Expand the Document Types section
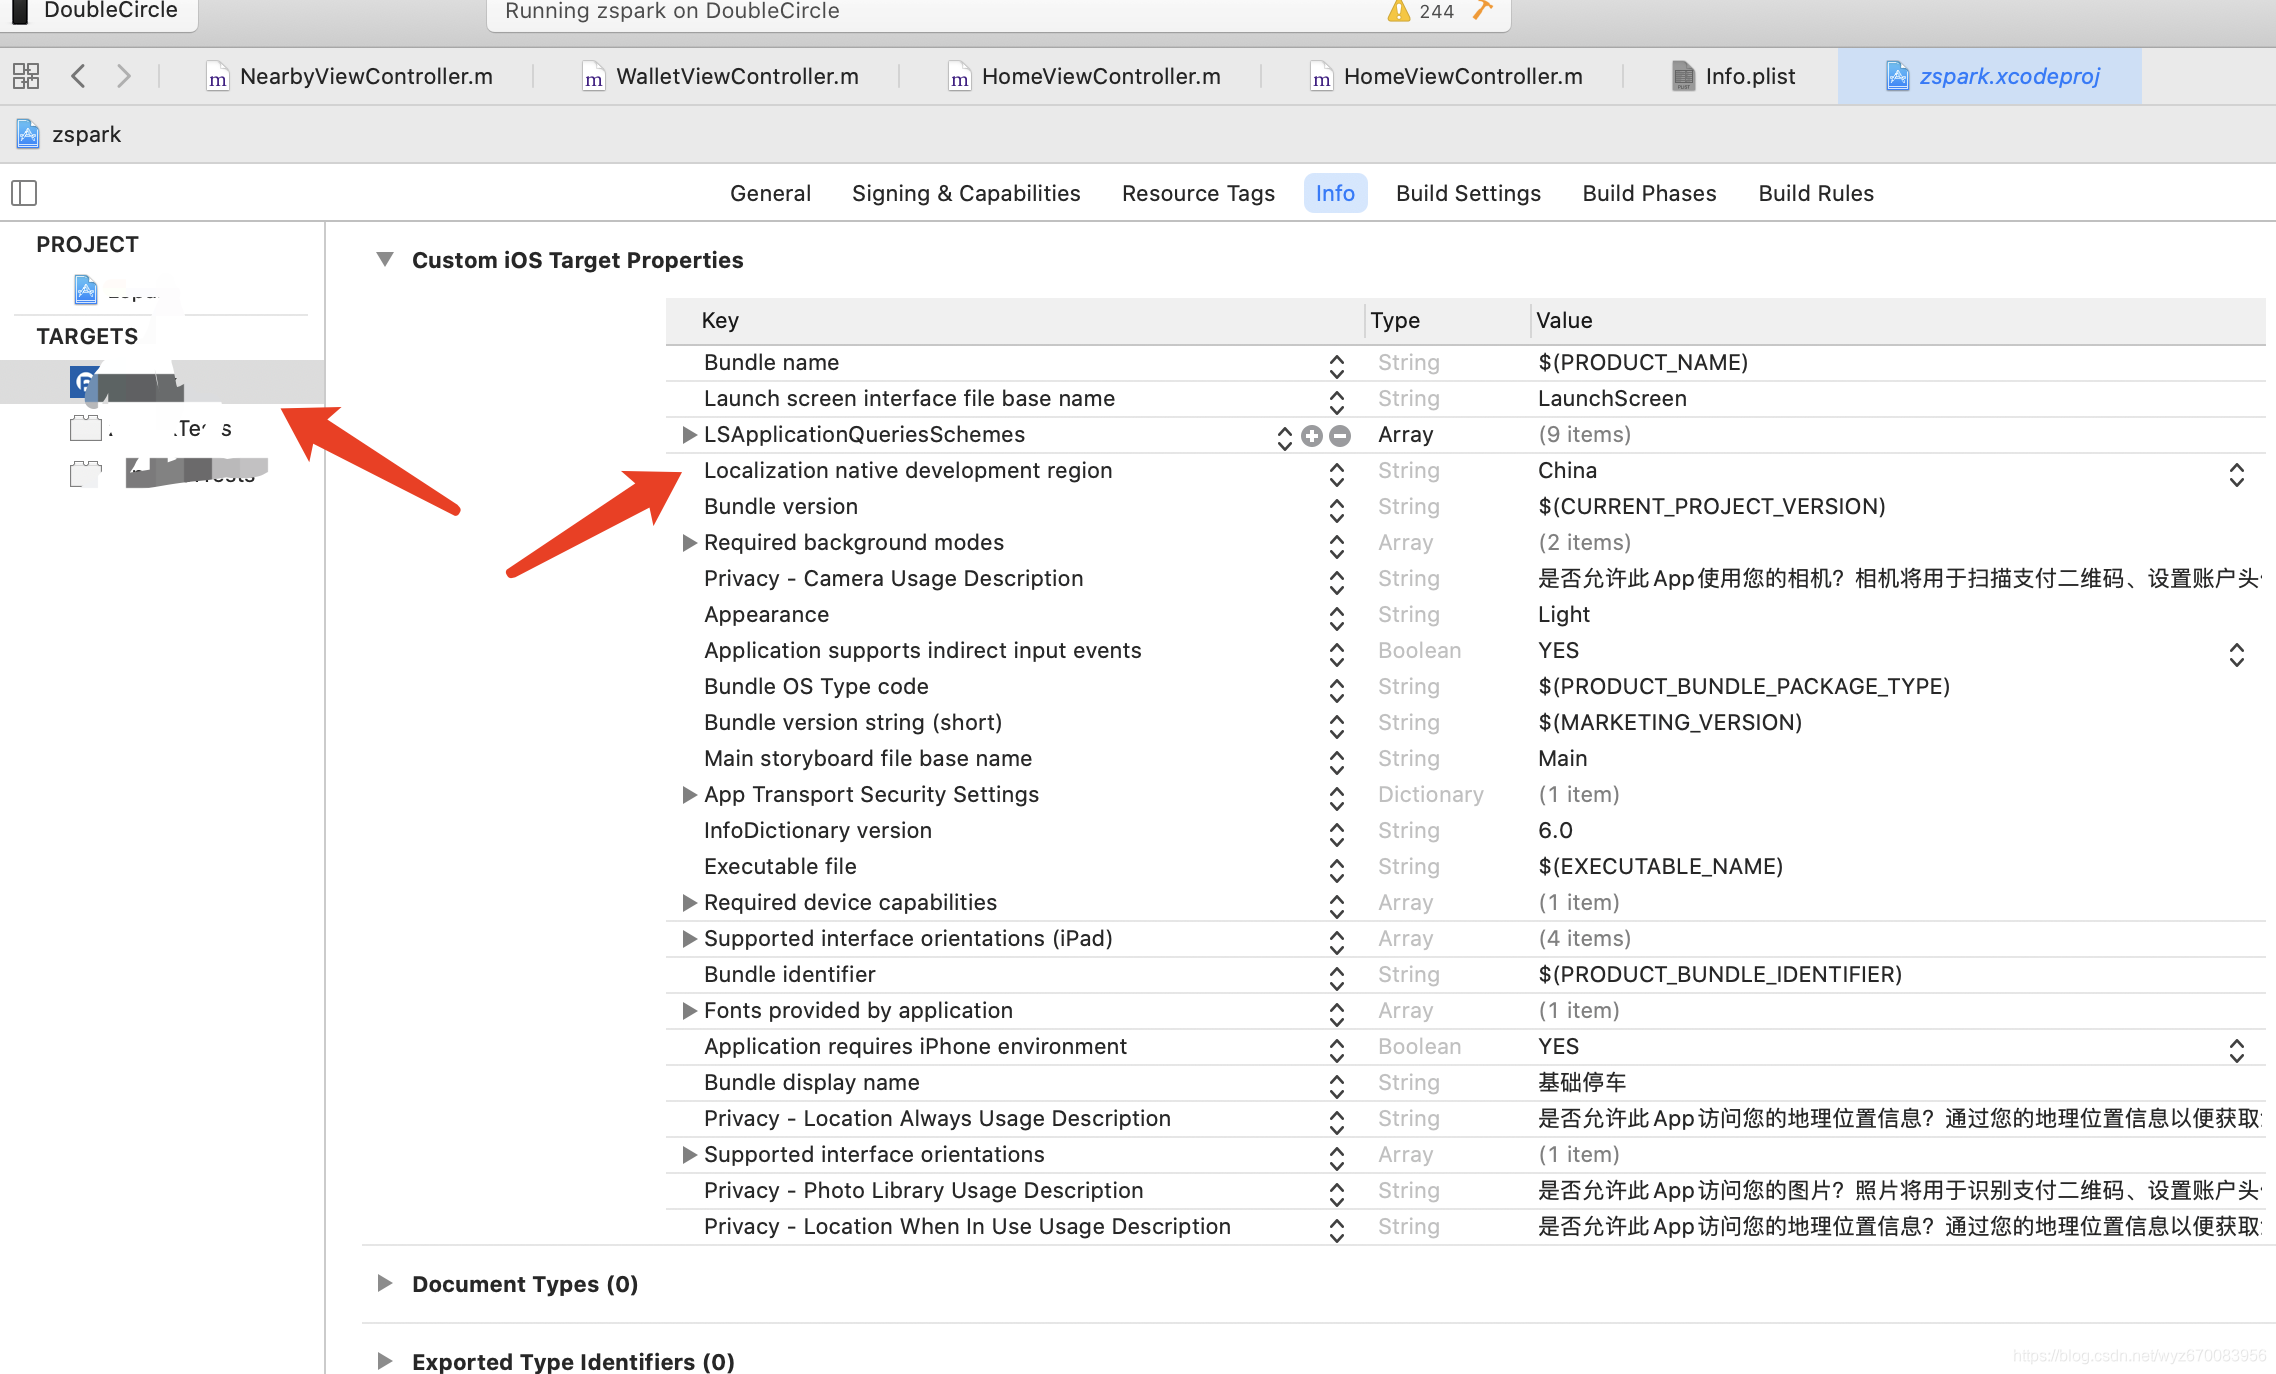 [384, 1283]
